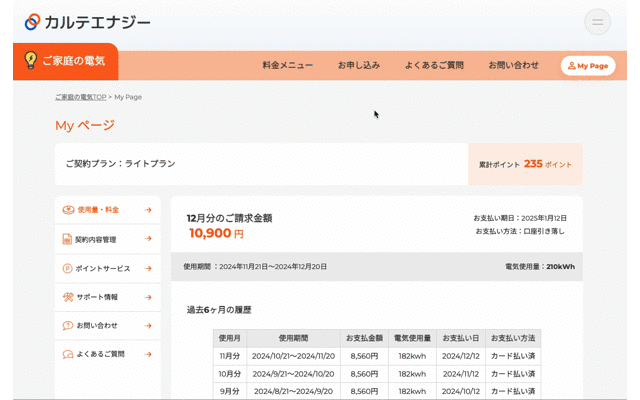Click 2024/8/21〜2024/9/20 period cell
Viewport: 640px width, 400px height.
[293, 391]
